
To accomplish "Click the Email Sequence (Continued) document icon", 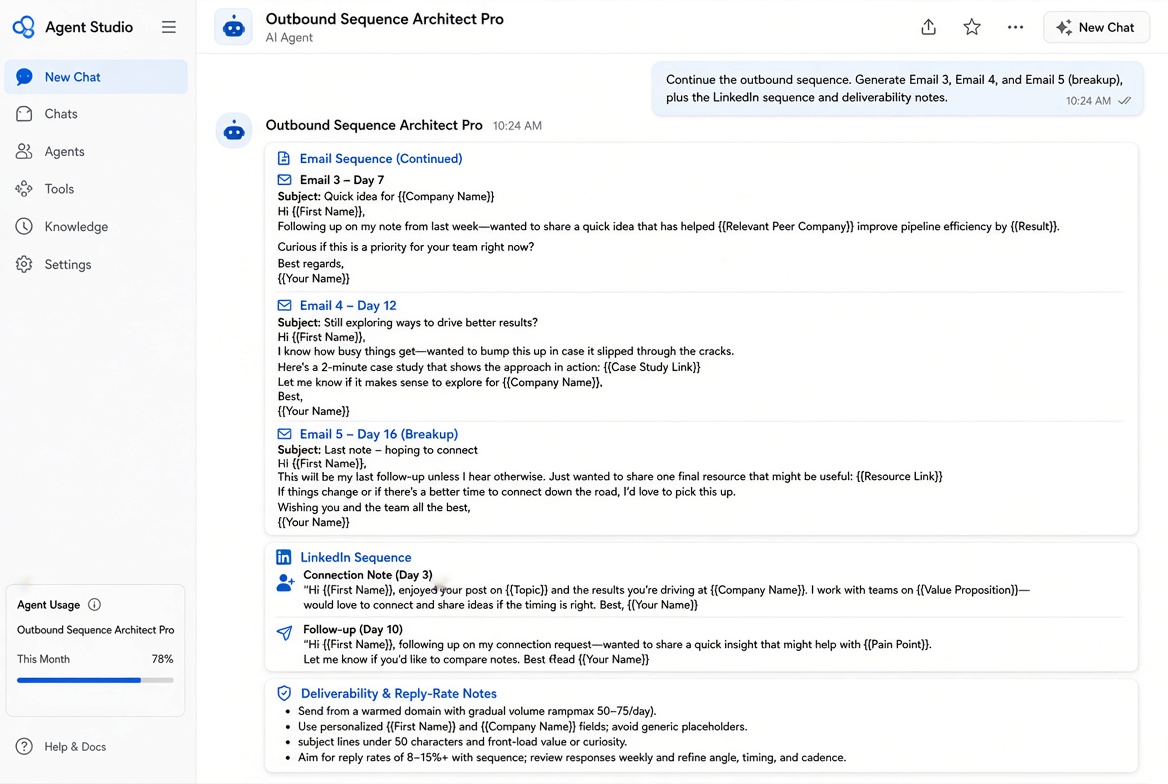I will [284, 158].
